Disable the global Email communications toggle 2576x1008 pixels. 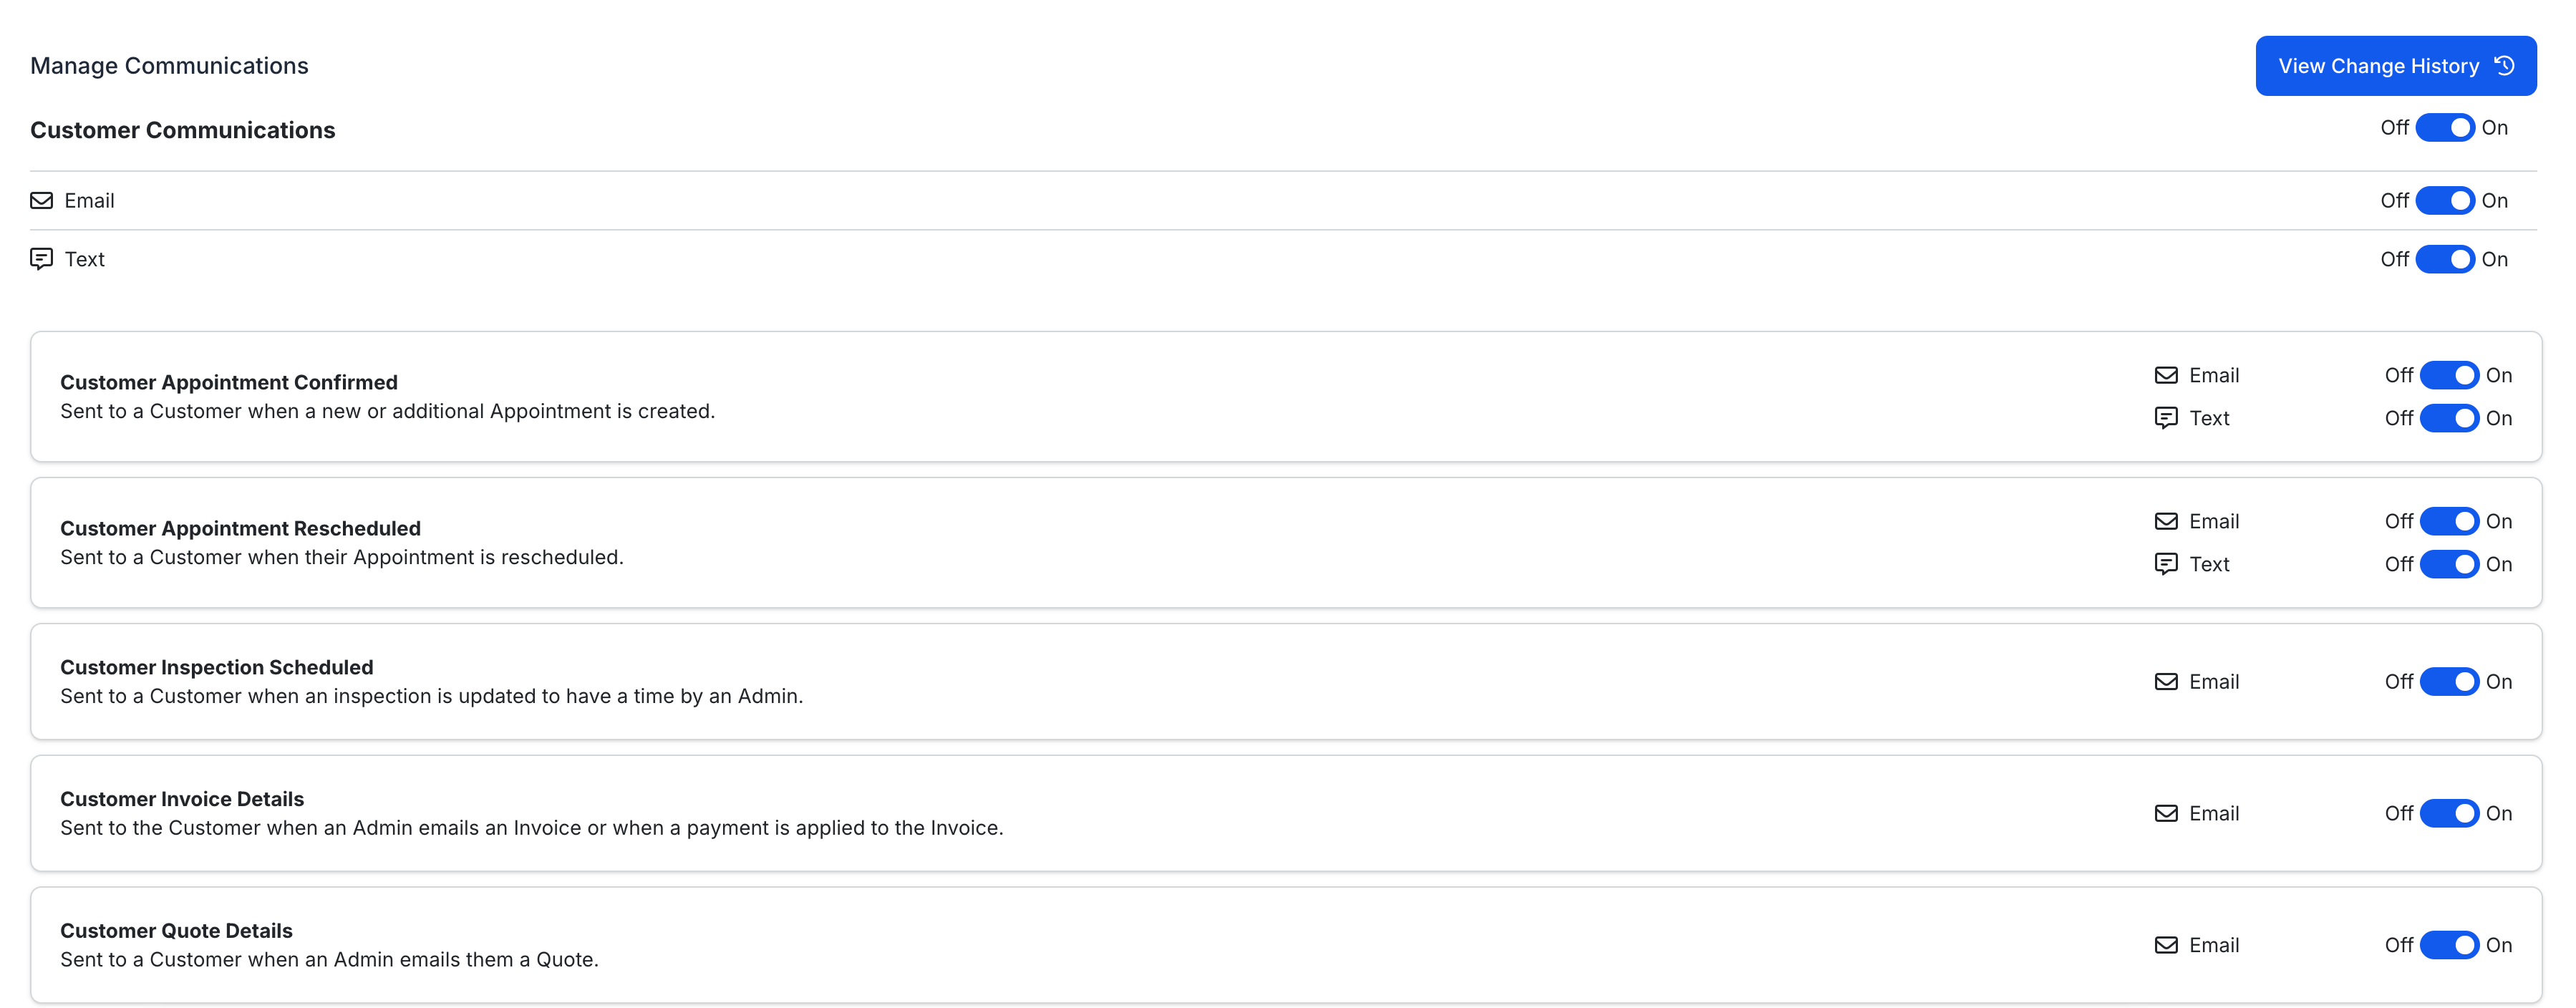click(2445, 201)
